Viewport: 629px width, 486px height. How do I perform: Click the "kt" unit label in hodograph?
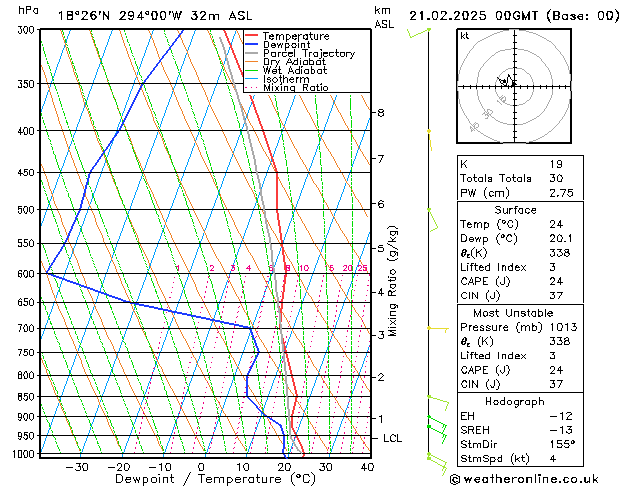(x=465, y=36)
